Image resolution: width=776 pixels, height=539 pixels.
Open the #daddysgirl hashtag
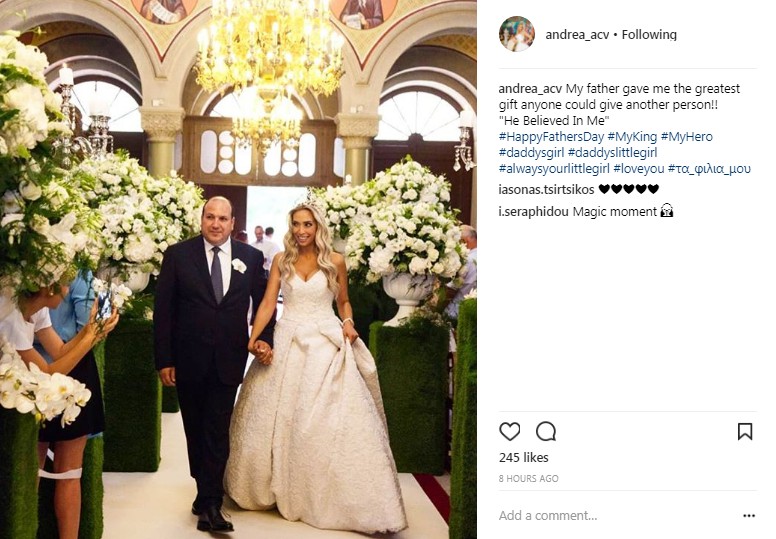531,152
